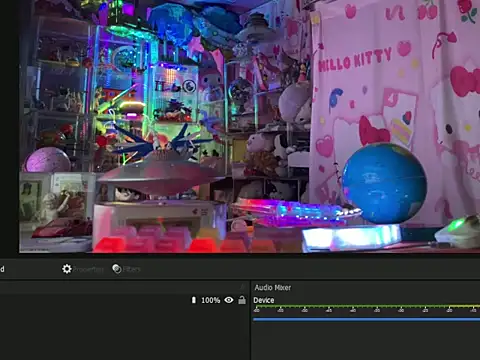This screenshot has height=360, width=480.
Task: Toggle the source lock icon
Action: click(242, 300)
